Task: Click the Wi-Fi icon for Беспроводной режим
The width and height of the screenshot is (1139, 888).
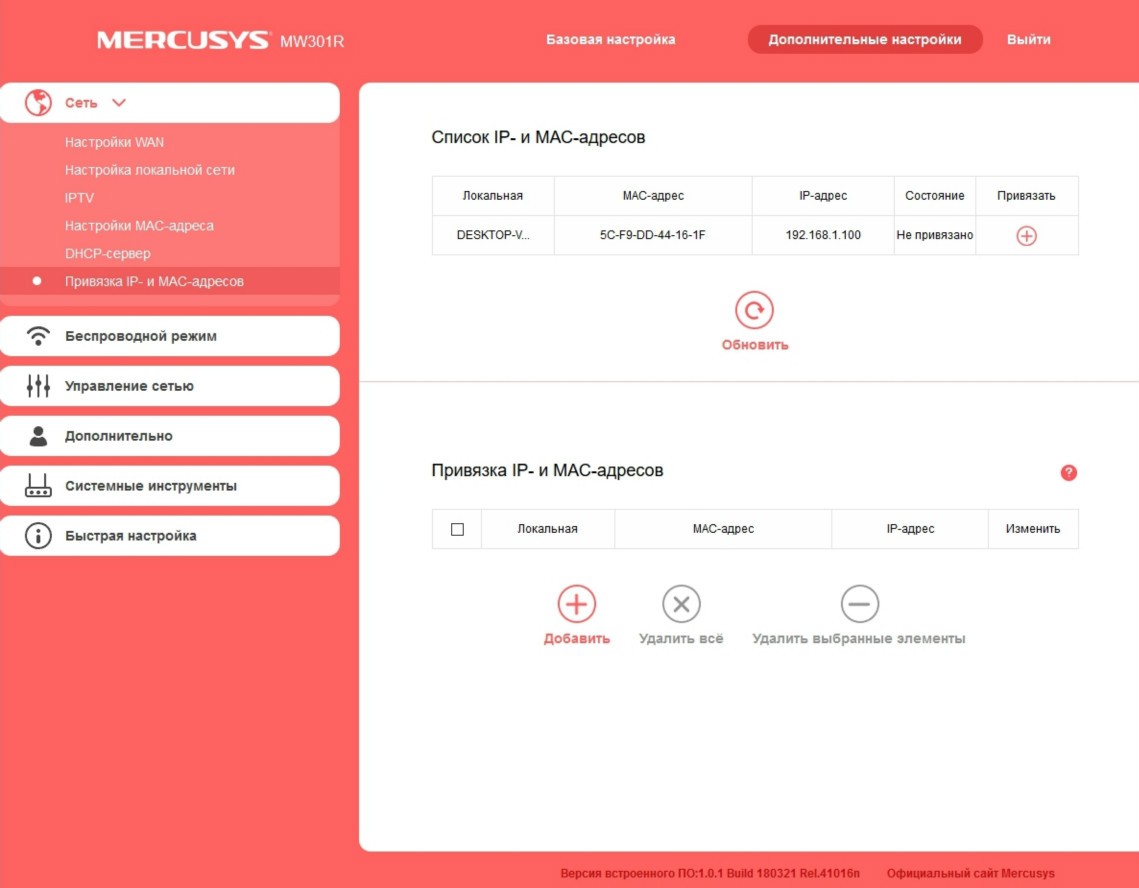Action: pos(38,336)
